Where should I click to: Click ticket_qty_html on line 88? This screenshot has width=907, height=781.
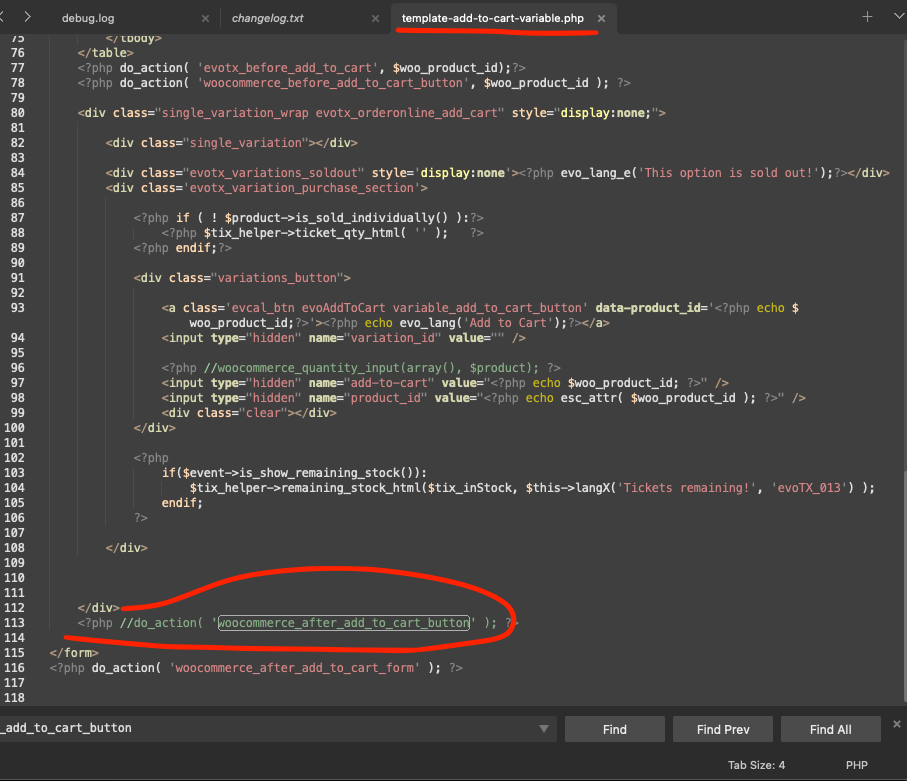347,233
